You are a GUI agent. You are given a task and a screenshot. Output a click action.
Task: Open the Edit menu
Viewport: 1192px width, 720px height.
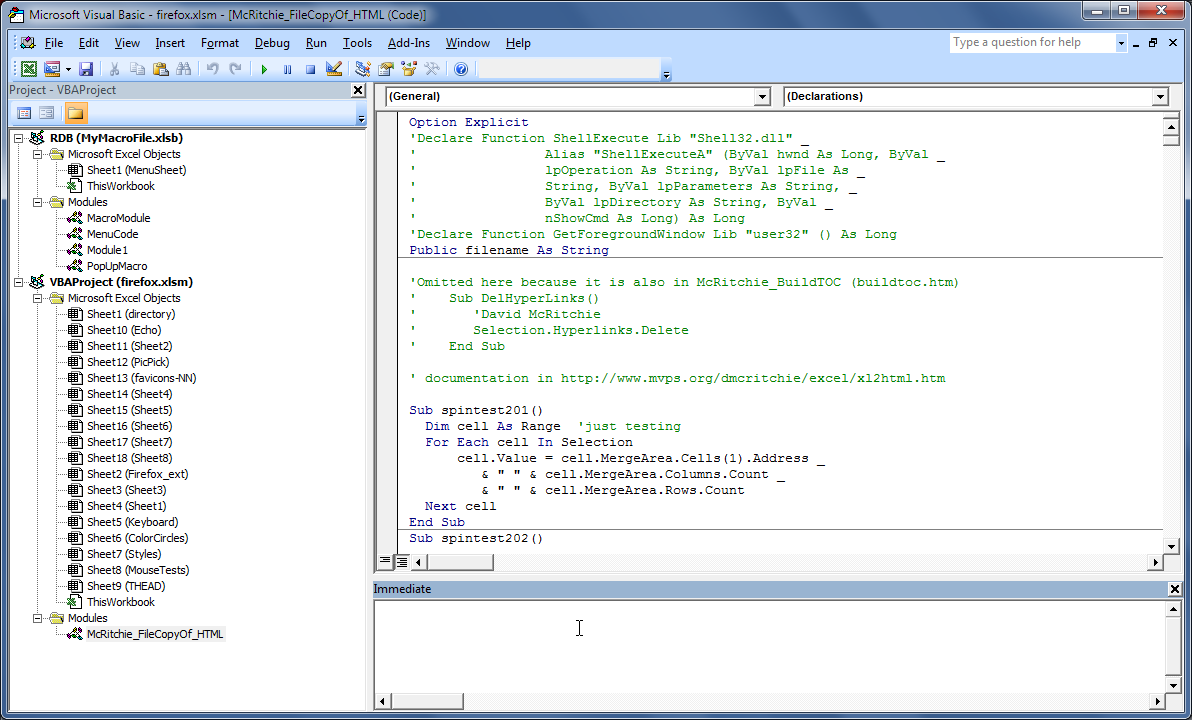(88, 43)
